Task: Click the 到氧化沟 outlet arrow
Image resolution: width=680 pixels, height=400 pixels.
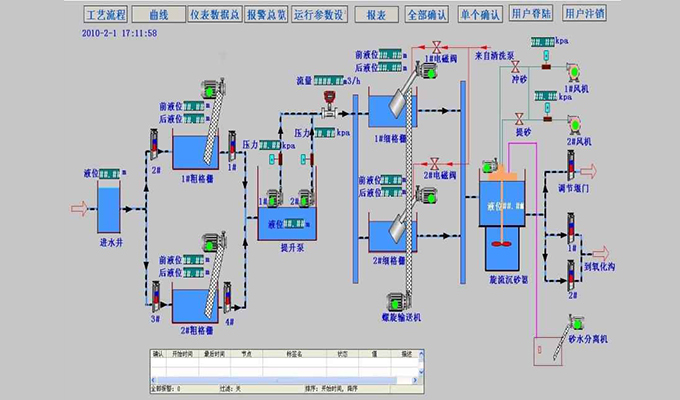Action: point(601,253)
